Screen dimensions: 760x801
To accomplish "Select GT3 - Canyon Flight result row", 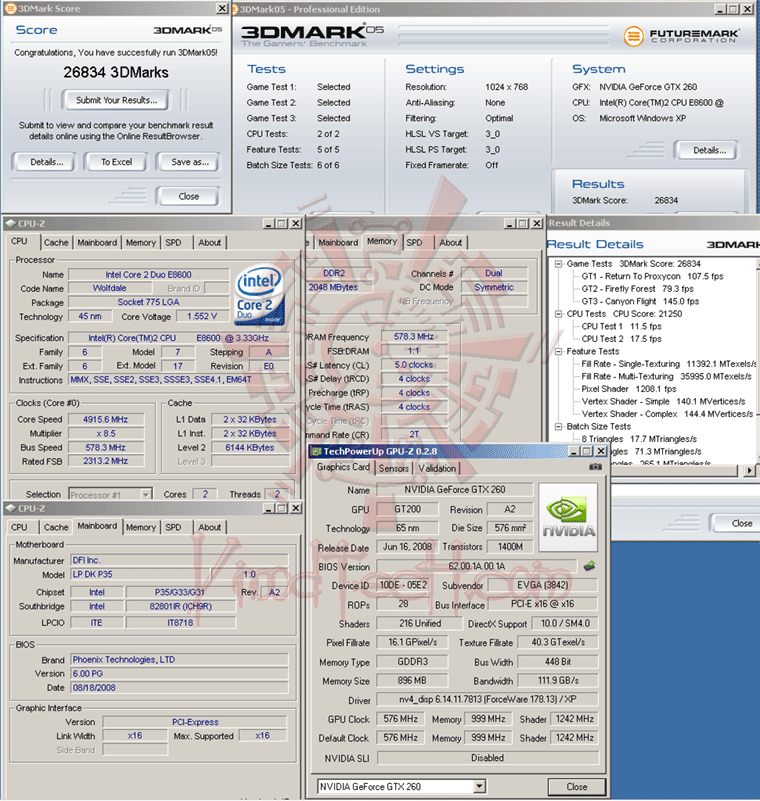I will point(640,301).
